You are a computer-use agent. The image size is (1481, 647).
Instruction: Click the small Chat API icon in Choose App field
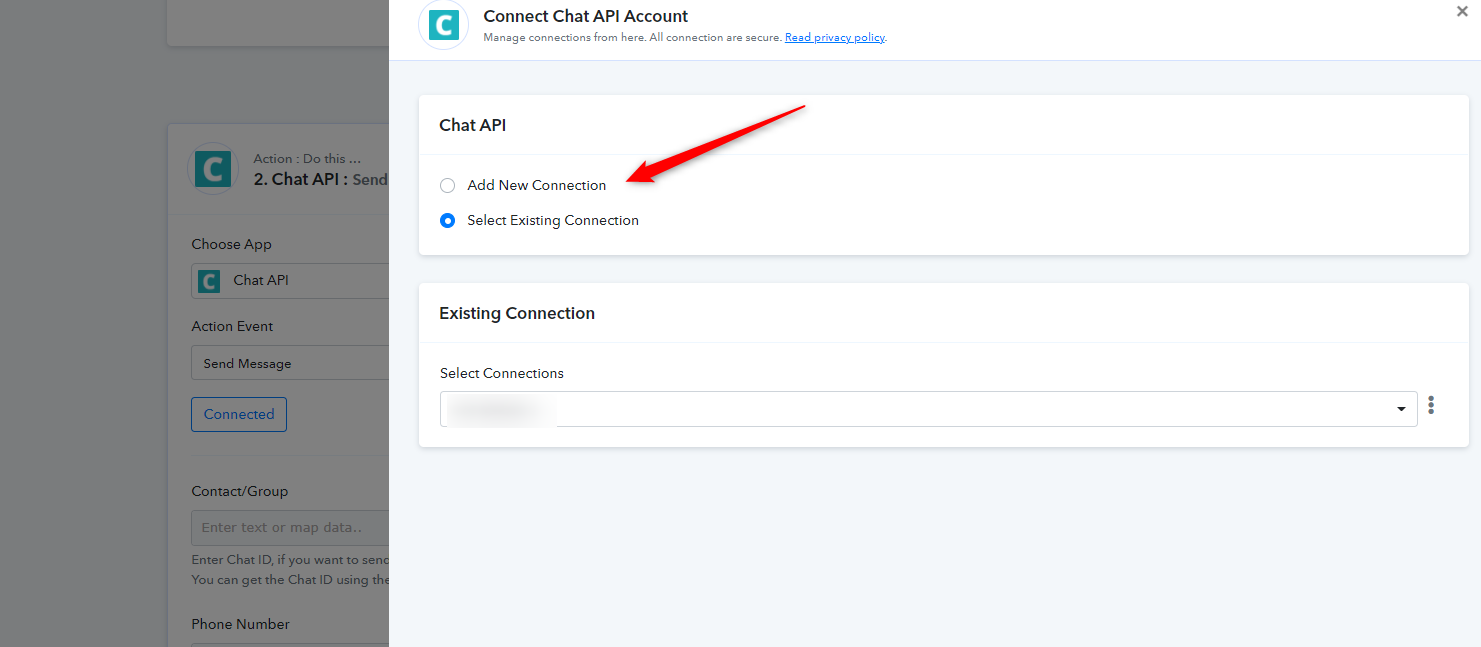(209, 281)
